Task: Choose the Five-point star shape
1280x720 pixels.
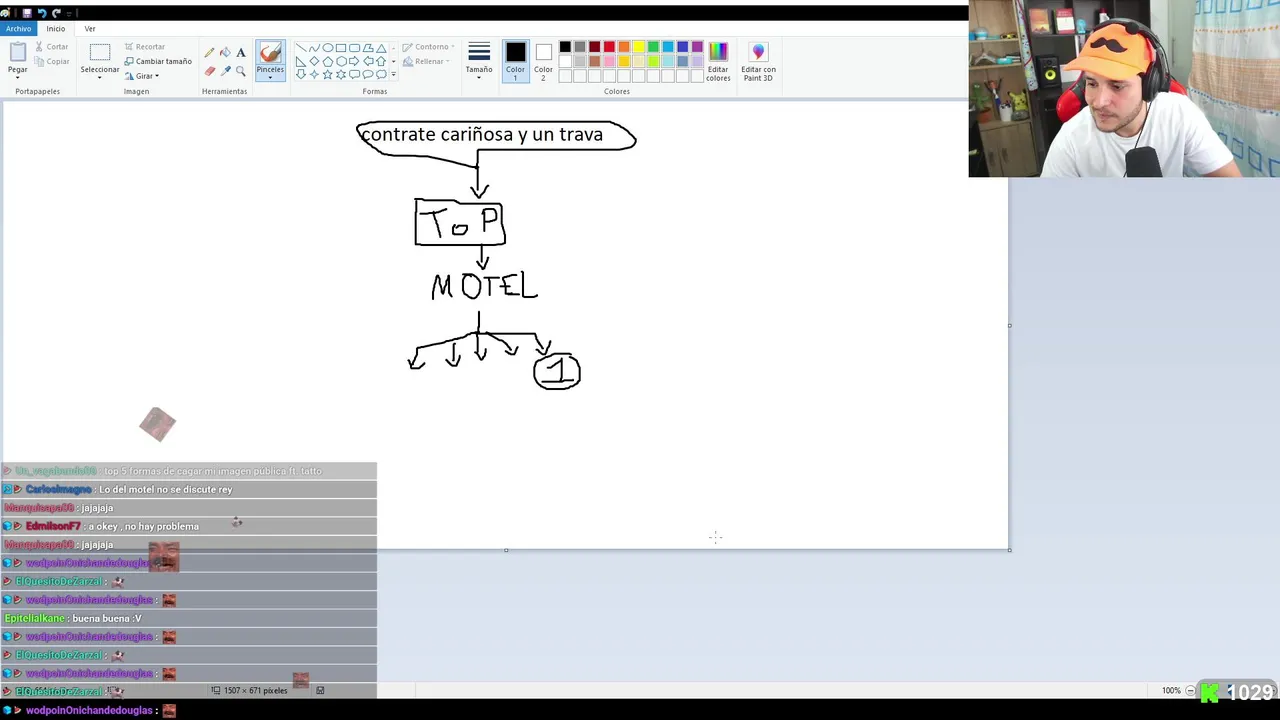Action: point(327,74)
